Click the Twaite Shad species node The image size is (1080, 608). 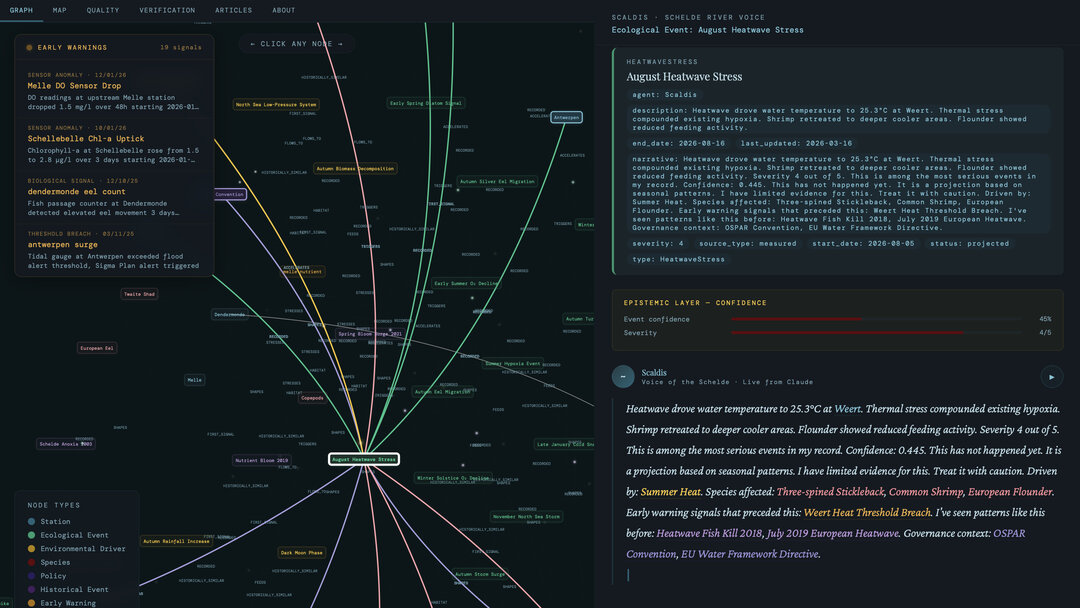tap(139, 294)
